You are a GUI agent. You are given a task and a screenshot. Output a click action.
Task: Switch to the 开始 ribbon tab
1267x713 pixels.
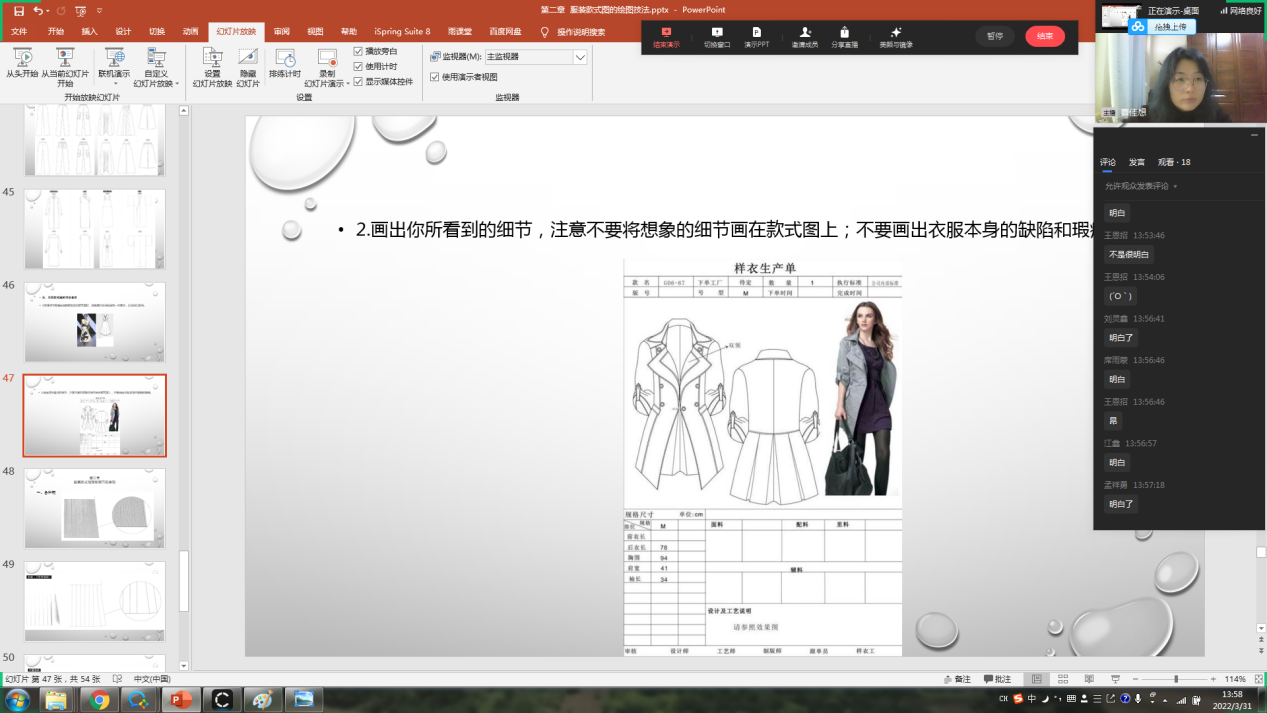(x=56, y=32)
